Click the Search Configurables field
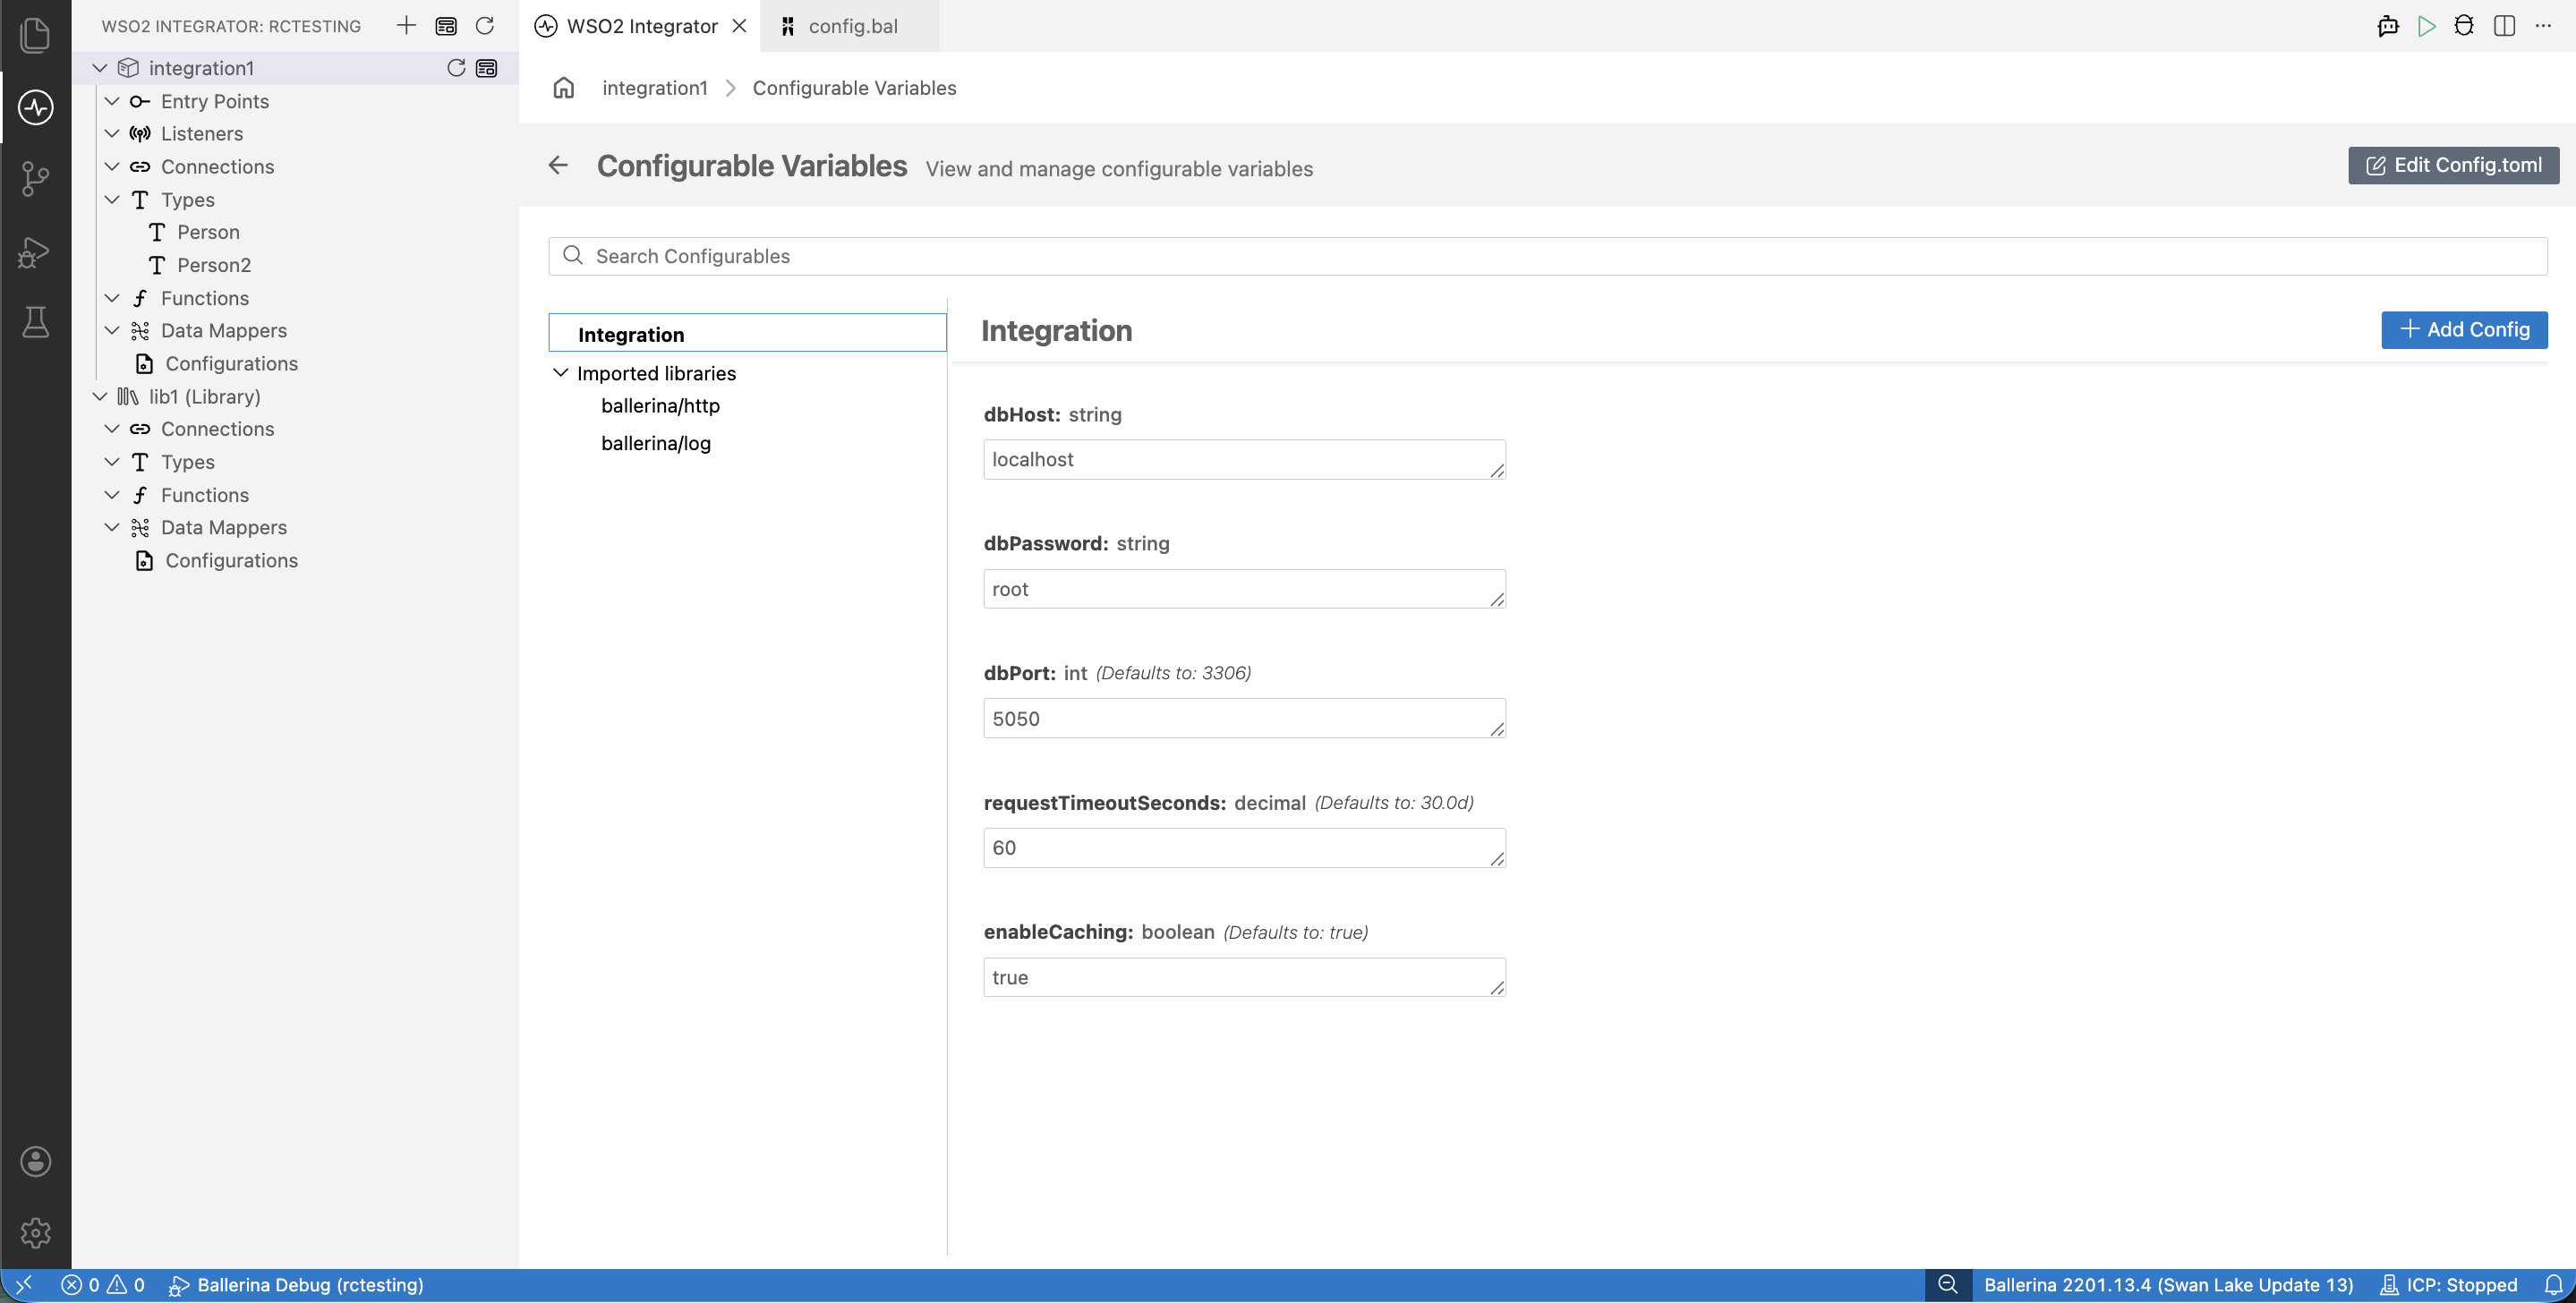 1547,256
